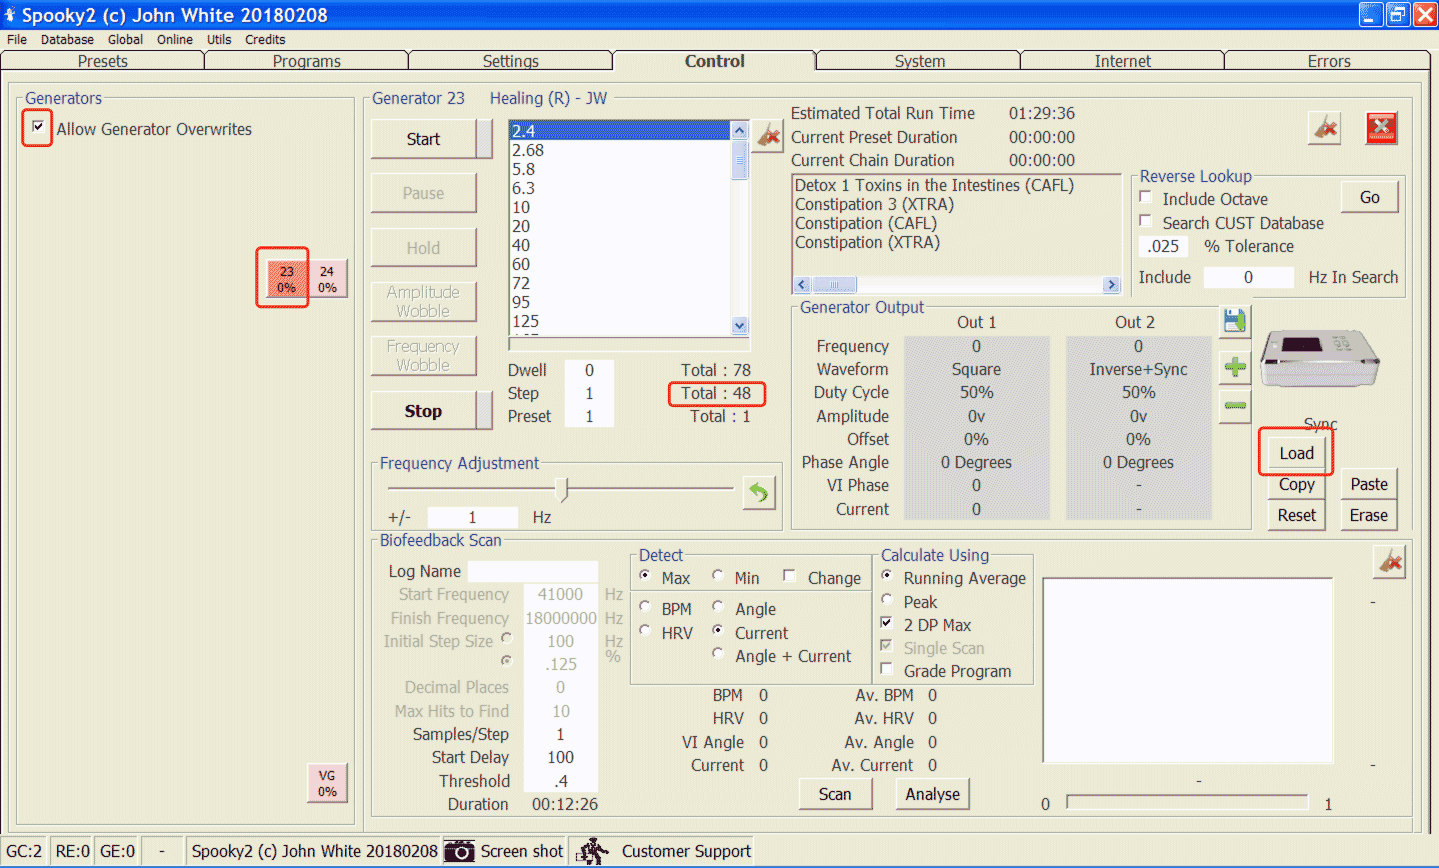Enable Grade Program checkbox
This screenshot has height=868, width=1439.
click(887, 669)
